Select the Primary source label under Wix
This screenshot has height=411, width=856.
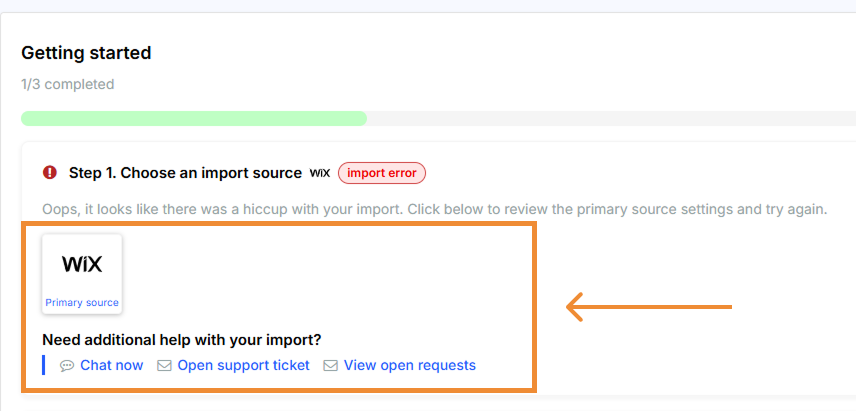(82, 303)
